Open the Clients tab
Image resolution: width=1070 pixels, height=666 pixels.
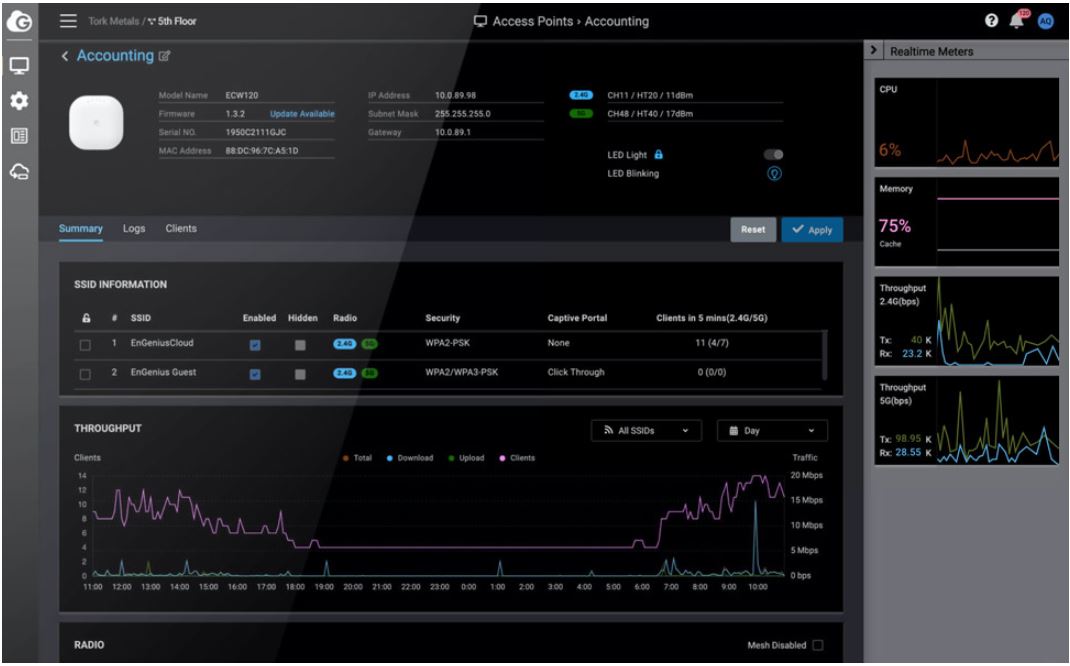(x=181, y=229)
